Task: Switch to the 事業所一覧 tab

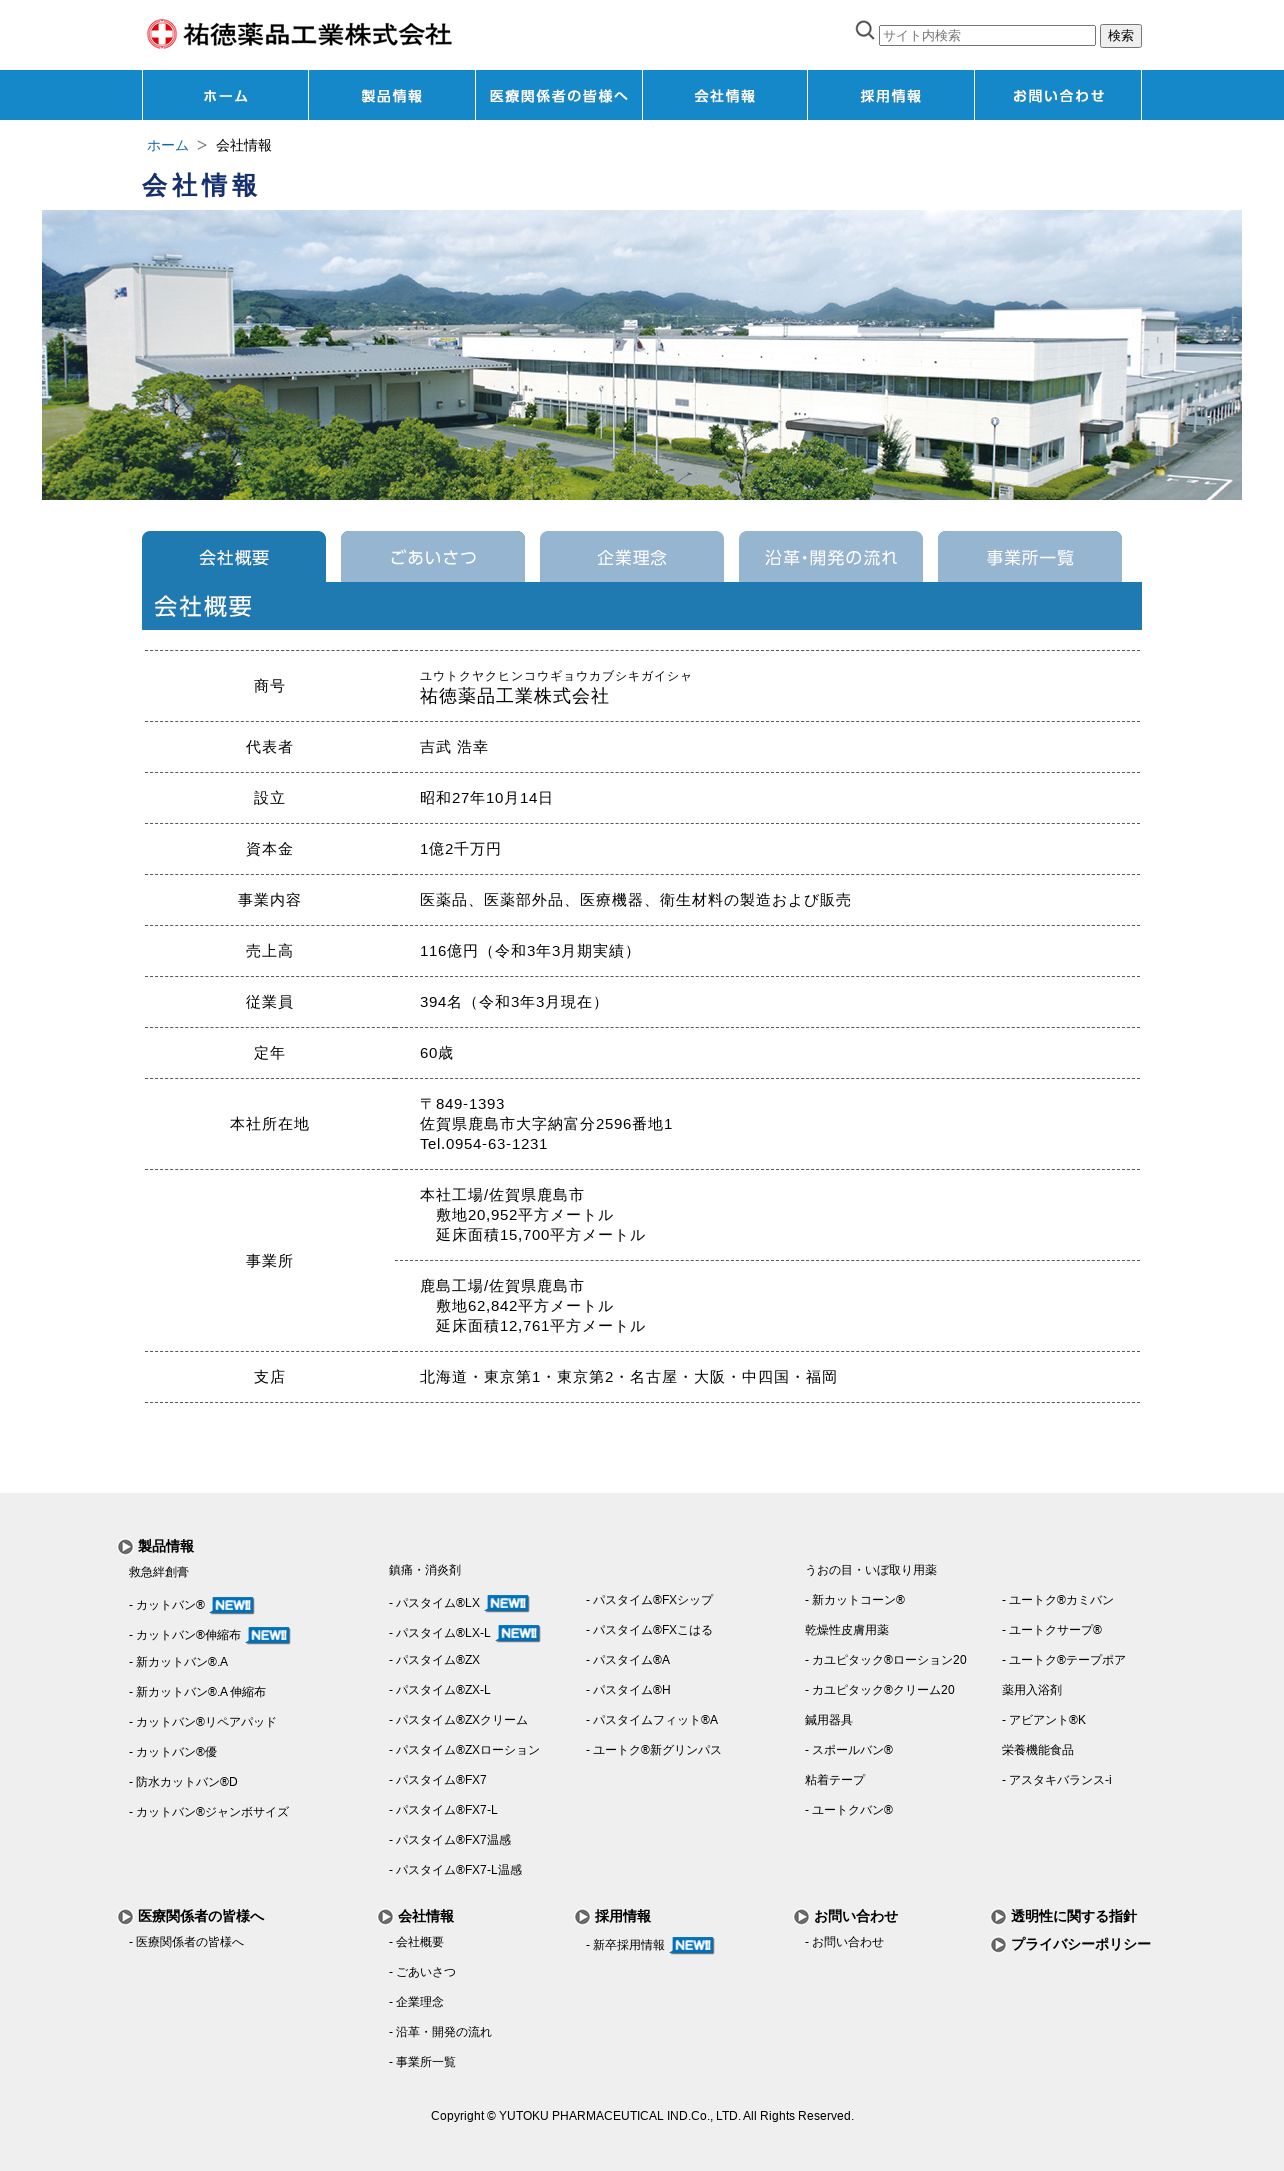Action: 1030,557
